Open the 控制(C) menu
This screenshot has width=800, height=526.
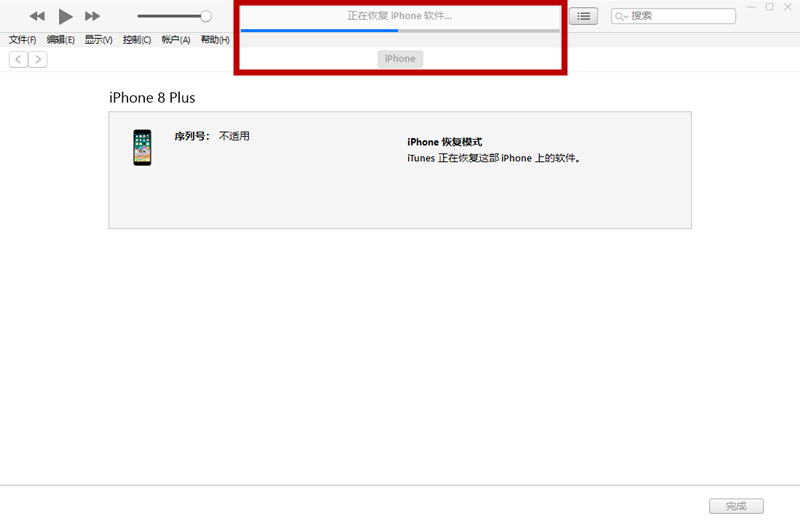pyautogui.click(x=137, y=40)
